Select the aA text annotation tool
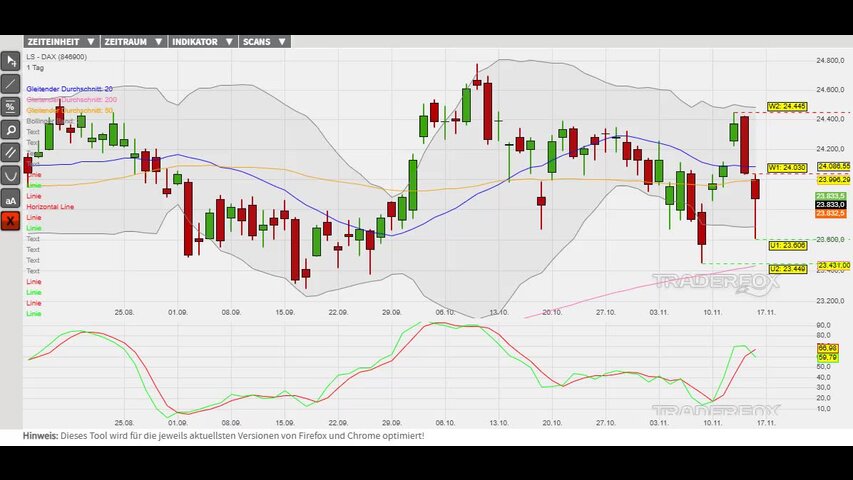 pyautogui.click(x=11, y=198)
